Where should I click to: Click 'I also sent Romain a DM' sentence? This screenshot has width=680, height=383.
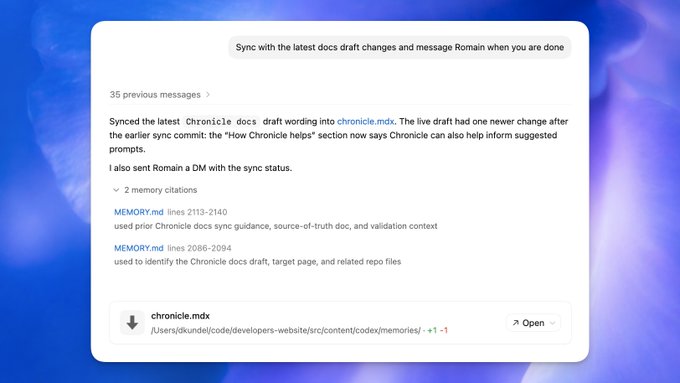tap(200, 168)
